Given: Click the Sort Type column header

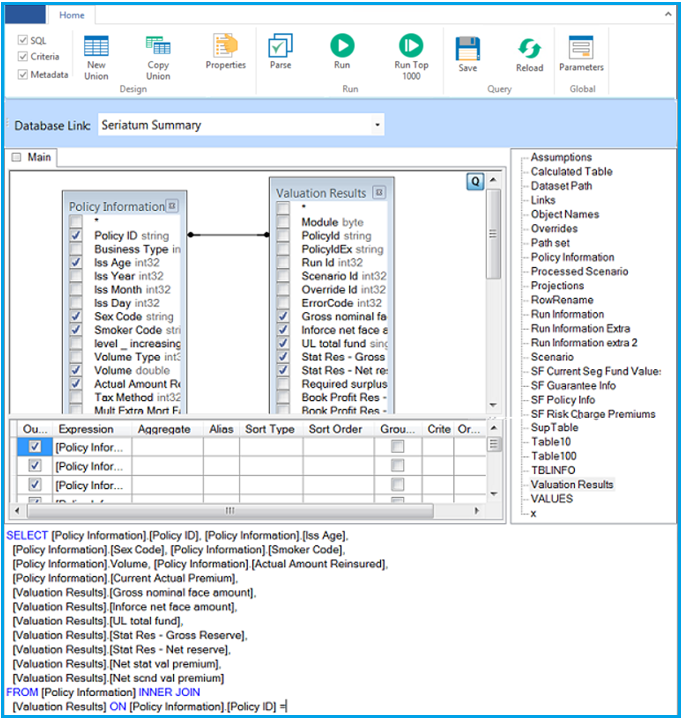Looking at the screenshot, I should 270,429.
